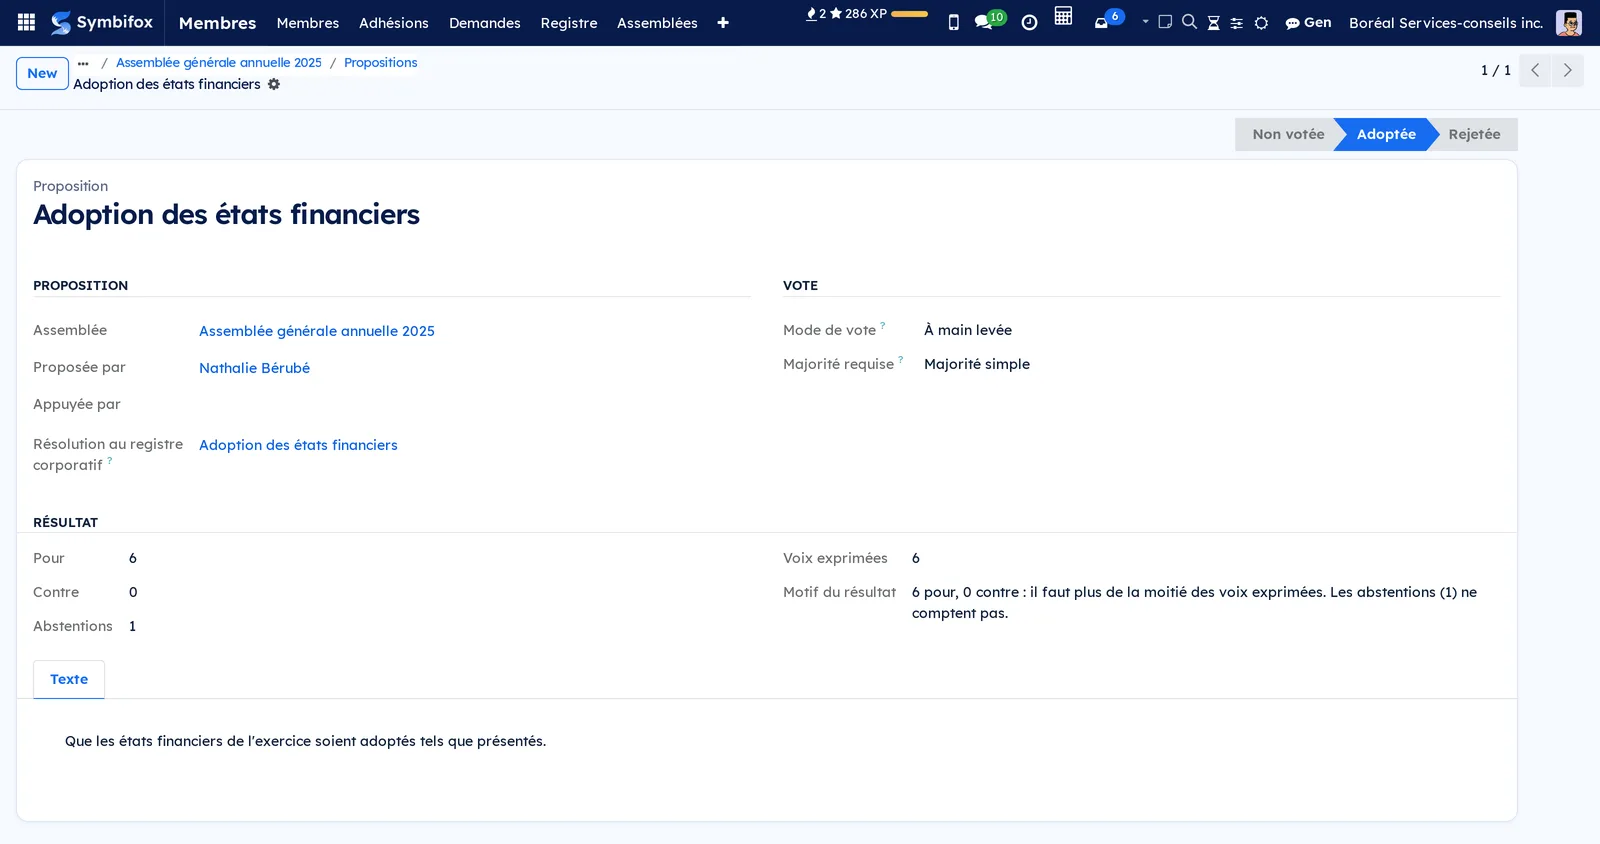This screenshot has height=844, width=1600.
Task: Open the sticky note icon
Action: click(x=1165, y=22)
